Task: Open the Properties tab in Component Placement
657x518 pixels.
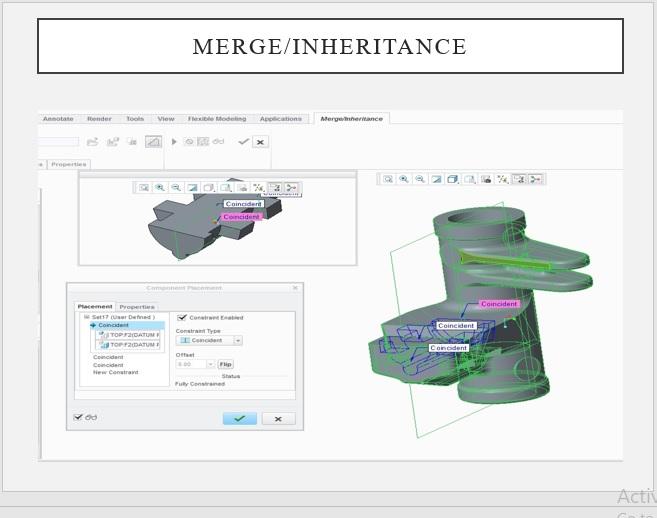Action: [137, 307]
